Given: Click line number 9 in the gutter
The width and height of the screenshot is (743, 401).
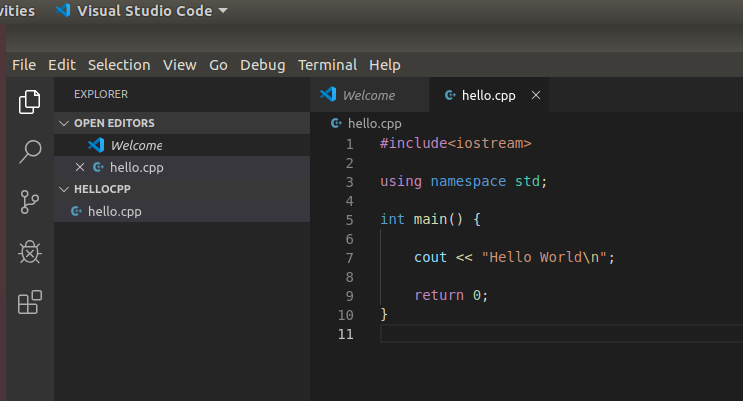Looking at the screenshot, I should 349,295.
